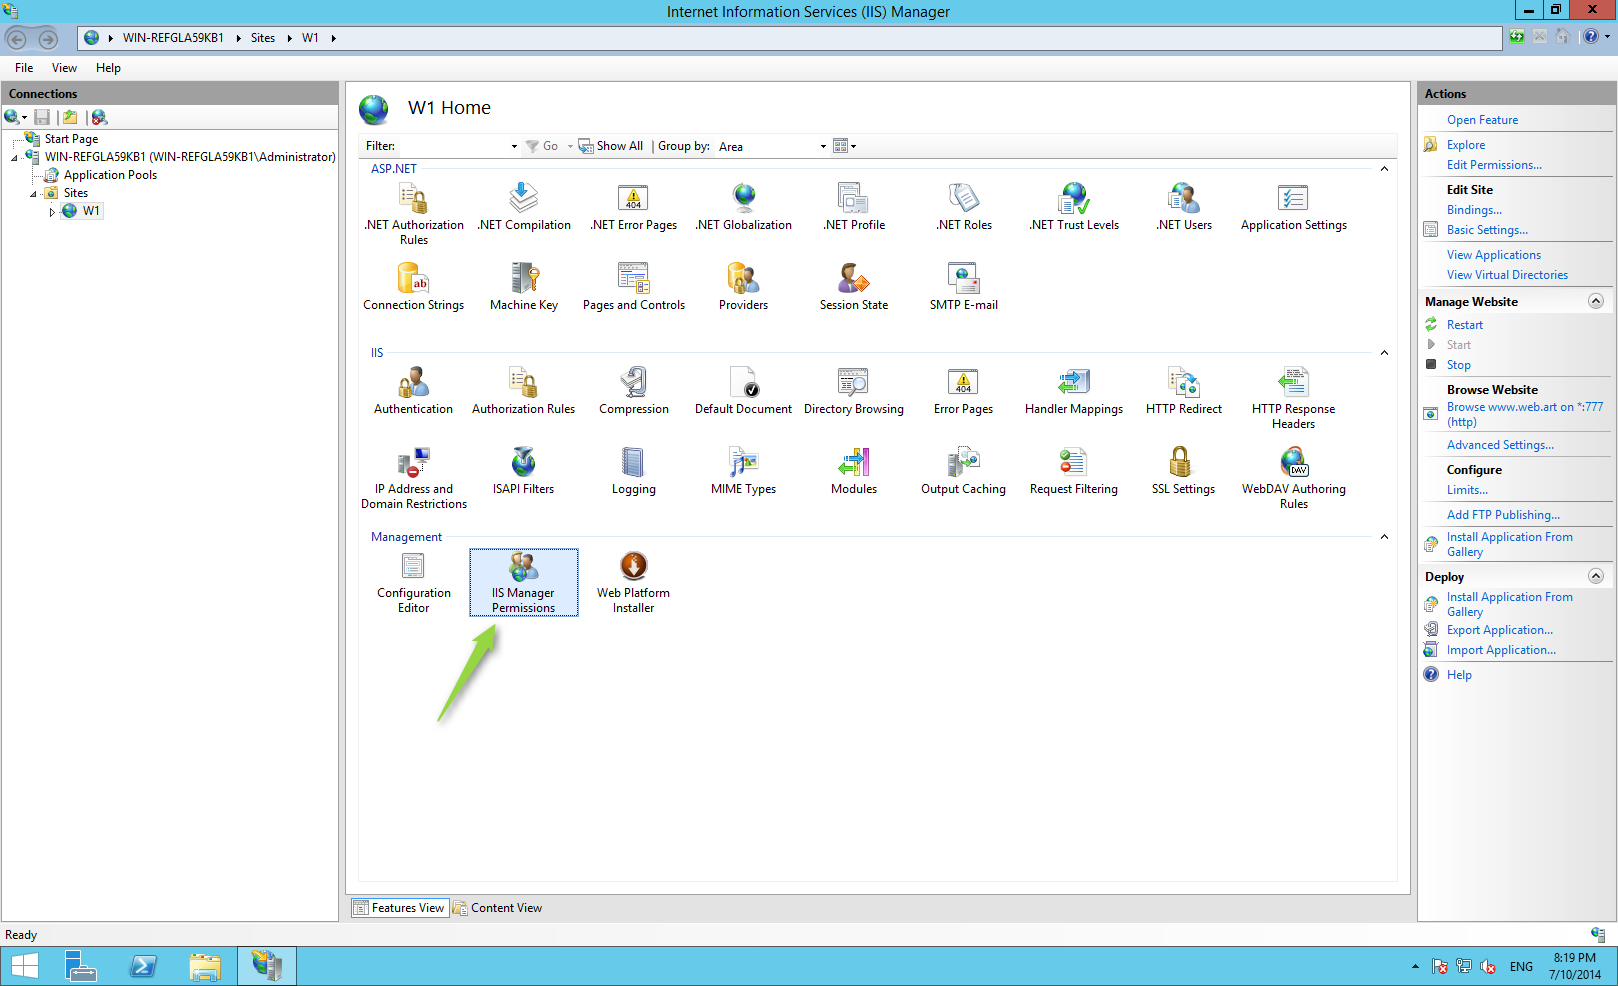Open Compression feature
The image size is (1618, 986).
coord(634,391)
